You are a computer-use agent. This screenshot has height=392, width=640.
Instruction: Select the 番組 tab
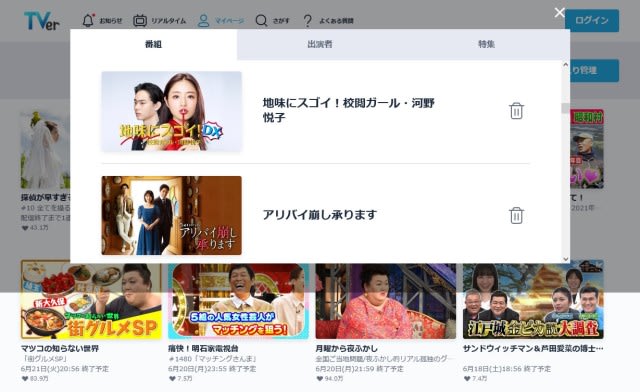[153, 44]
